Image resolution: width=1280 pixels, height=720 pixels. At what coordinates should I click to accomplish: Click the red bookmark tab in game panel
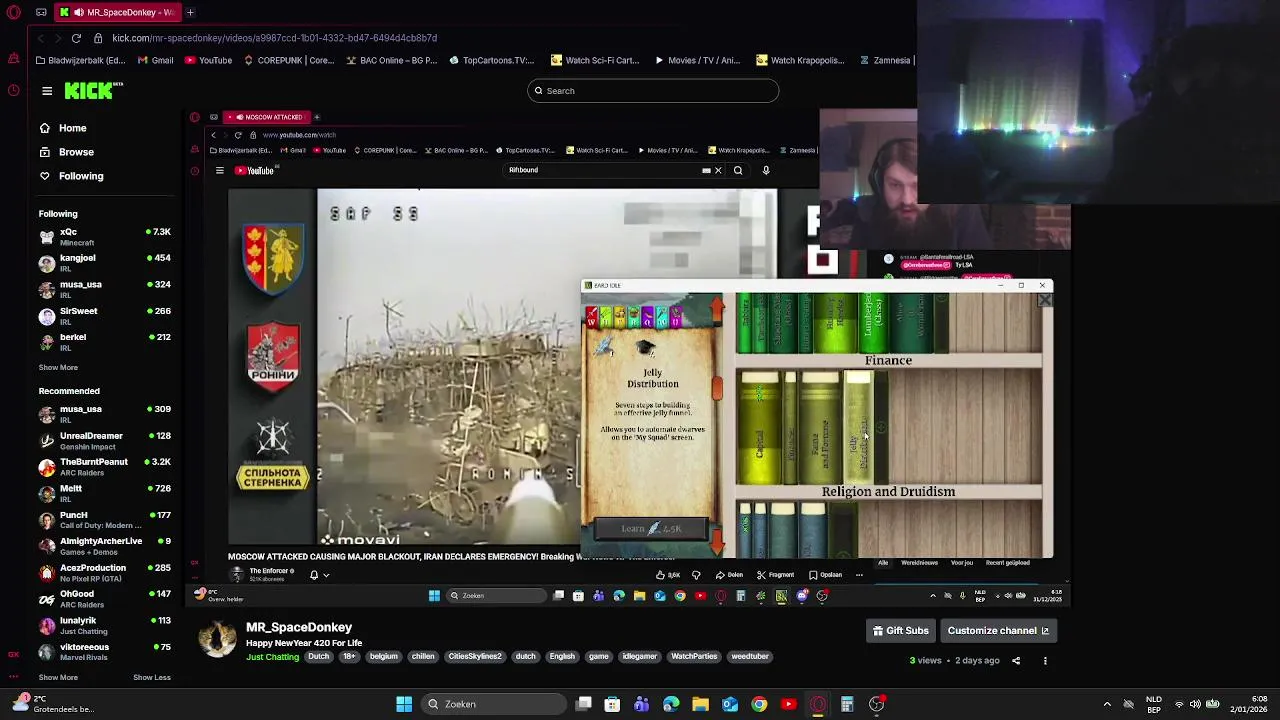click(591, 319)
